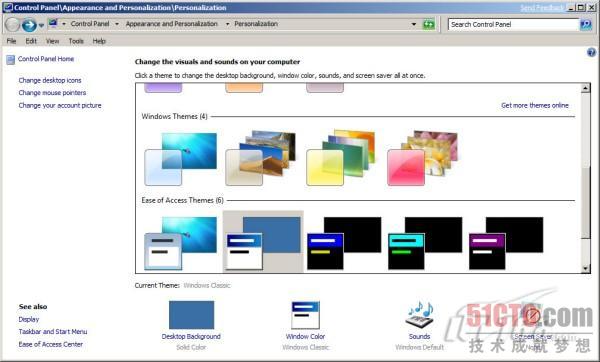Viewport: 600px width, 362px height.
Task: Open the Edit menu
Action: [x=31, y=41]
